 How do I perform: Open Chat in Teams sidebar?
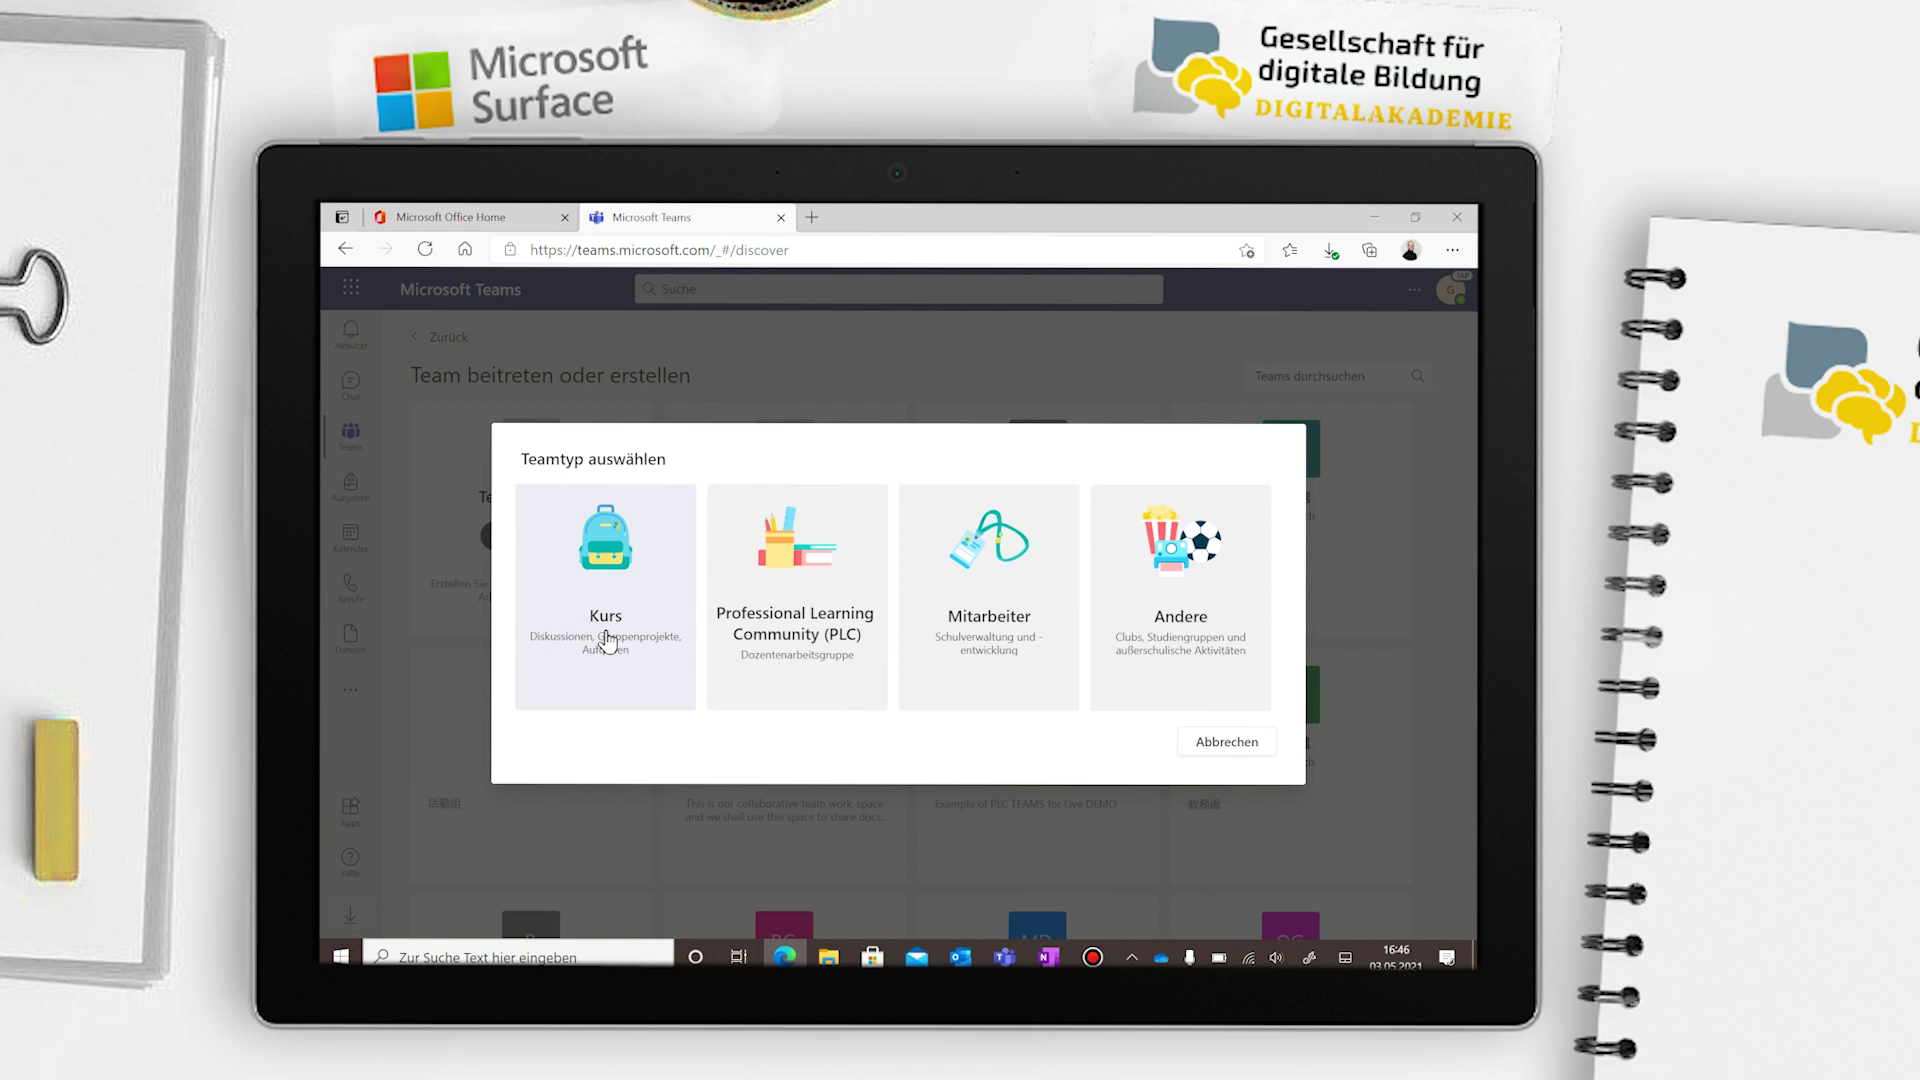pos(351,386)
